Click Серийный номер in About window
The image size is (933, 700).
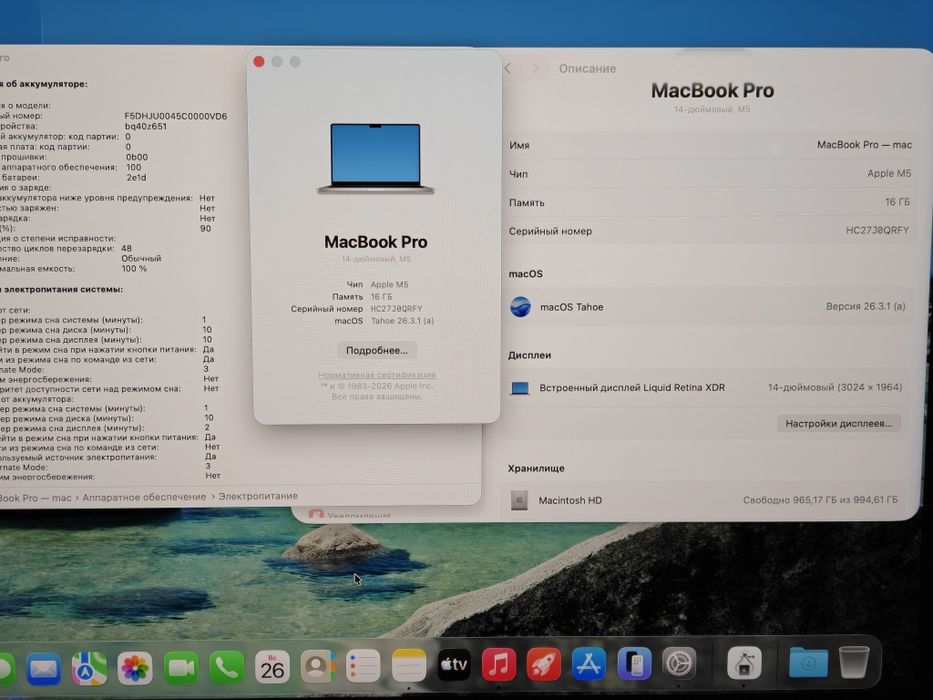coord(356,308)
